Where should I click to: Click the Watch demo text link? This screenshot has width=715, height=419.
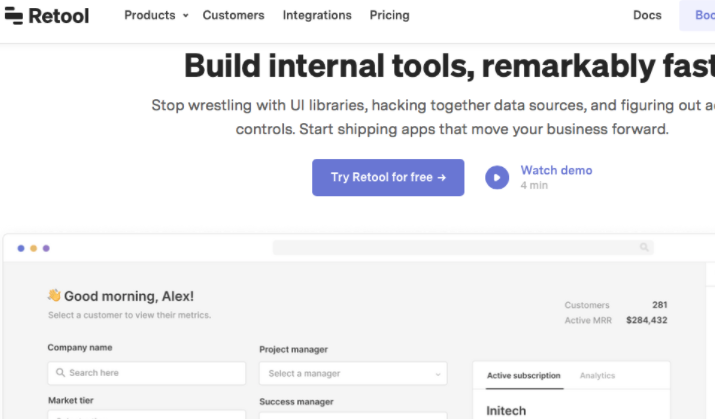tap(556, 171)
